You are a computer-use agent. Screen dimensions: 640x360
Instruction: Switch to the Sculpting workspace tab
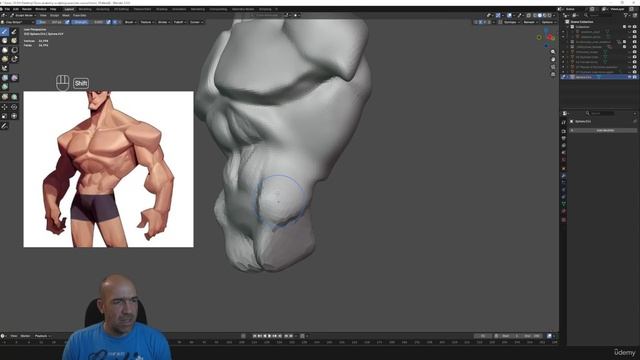point(102,9)
